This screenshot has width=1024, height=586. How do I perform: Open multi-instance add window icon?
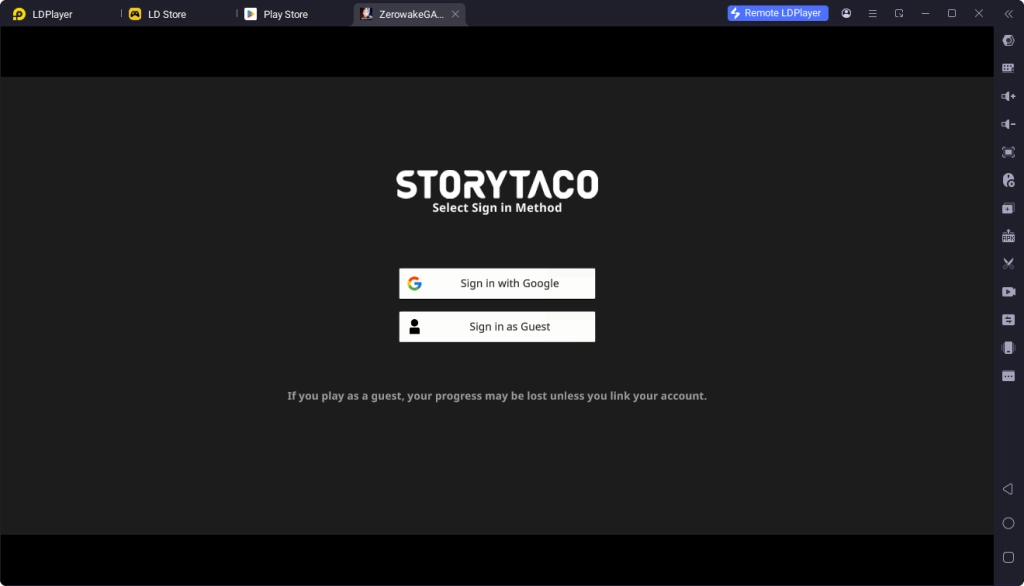[x=1008, y=208]
